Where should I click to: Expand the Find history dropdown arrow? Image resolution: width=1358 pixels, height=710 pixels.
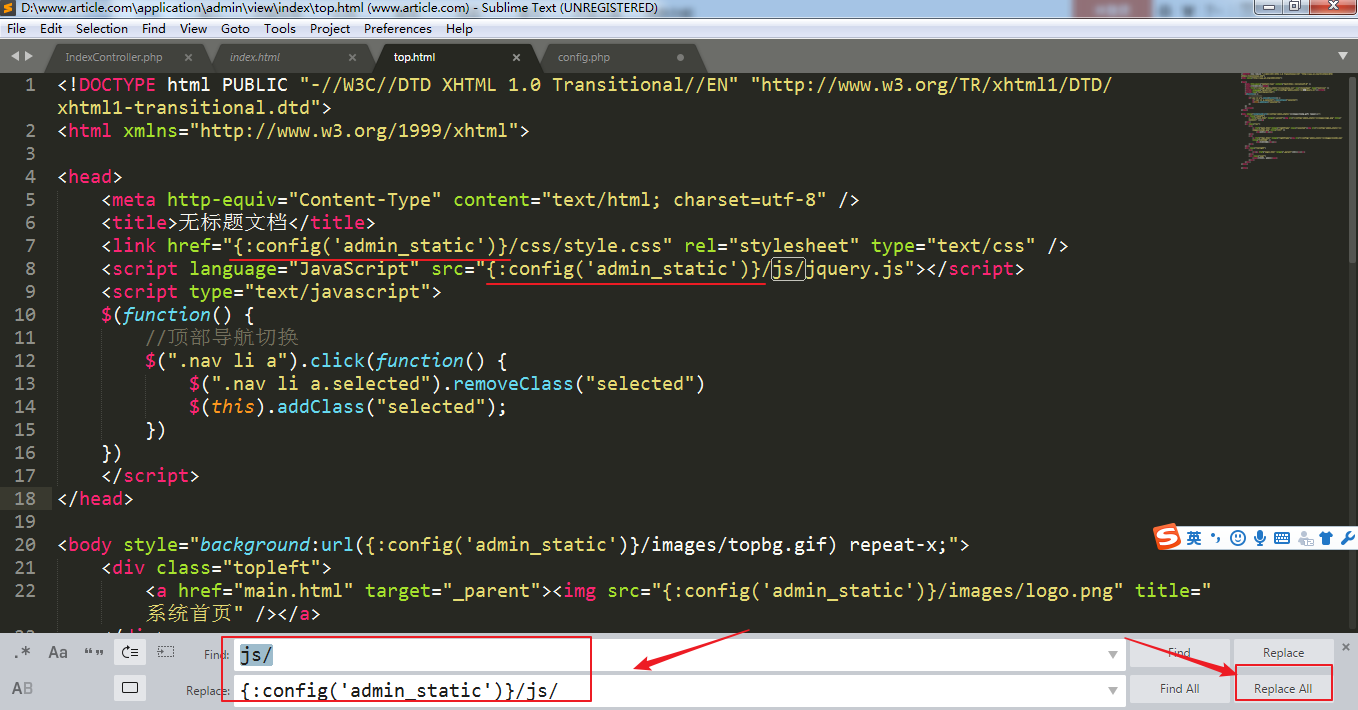pyautogui.click(x=1113, y=655)
